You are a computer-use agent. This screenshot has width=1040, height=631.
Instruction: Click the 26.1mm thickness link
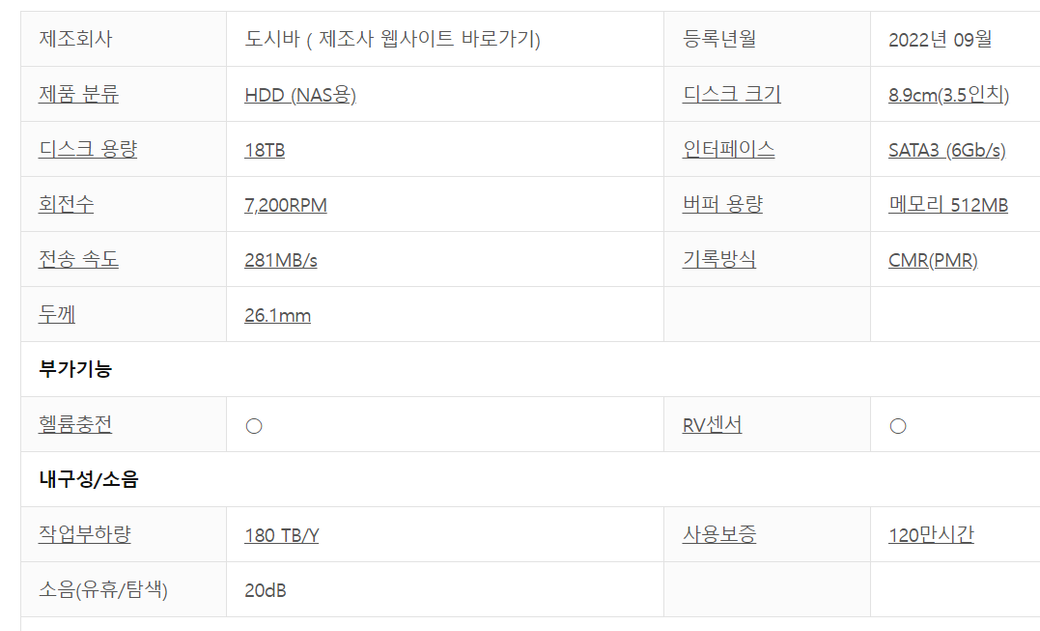click(277, 315)
